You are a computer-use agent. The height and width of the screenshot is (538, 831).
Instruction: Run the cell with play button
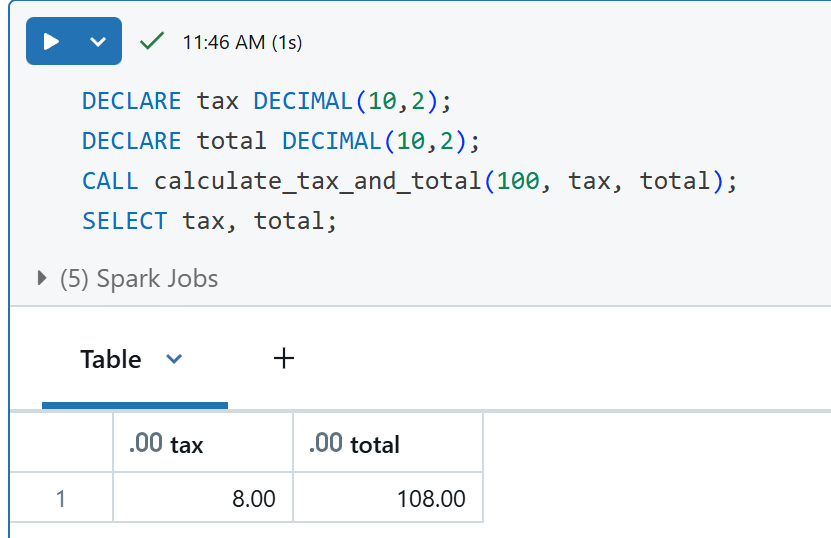point(51,41)
